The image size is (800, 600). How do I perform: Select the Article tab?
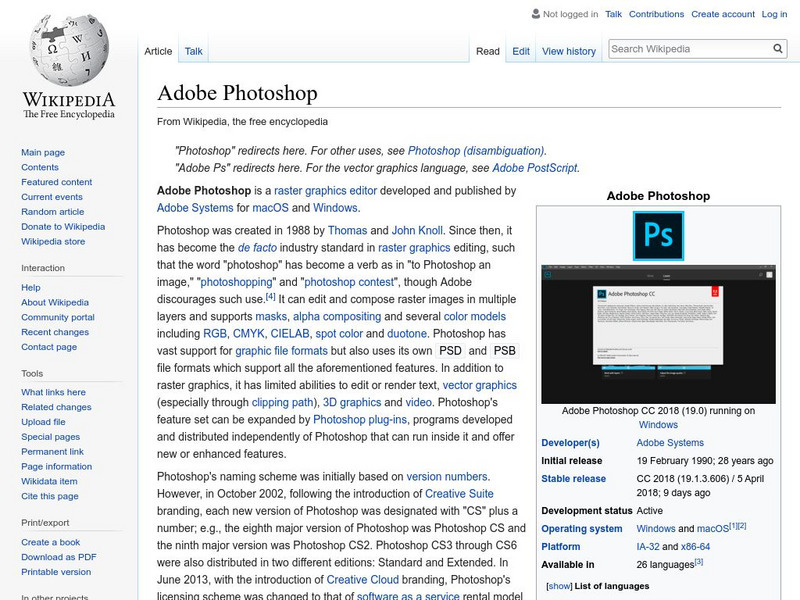pos(158,51)
